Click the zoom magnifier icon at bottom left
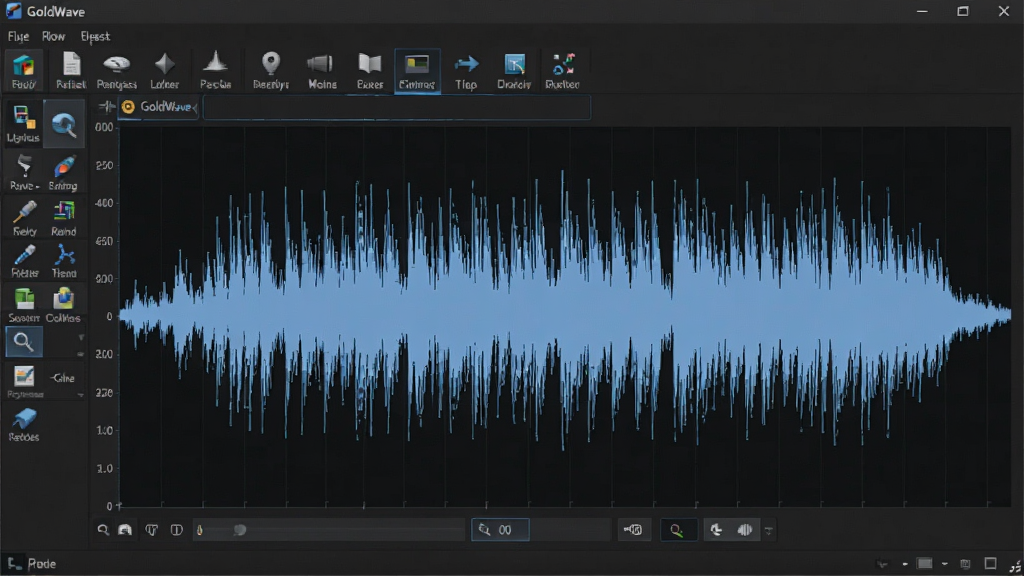 pyautogui.click(x=103, y=530)
